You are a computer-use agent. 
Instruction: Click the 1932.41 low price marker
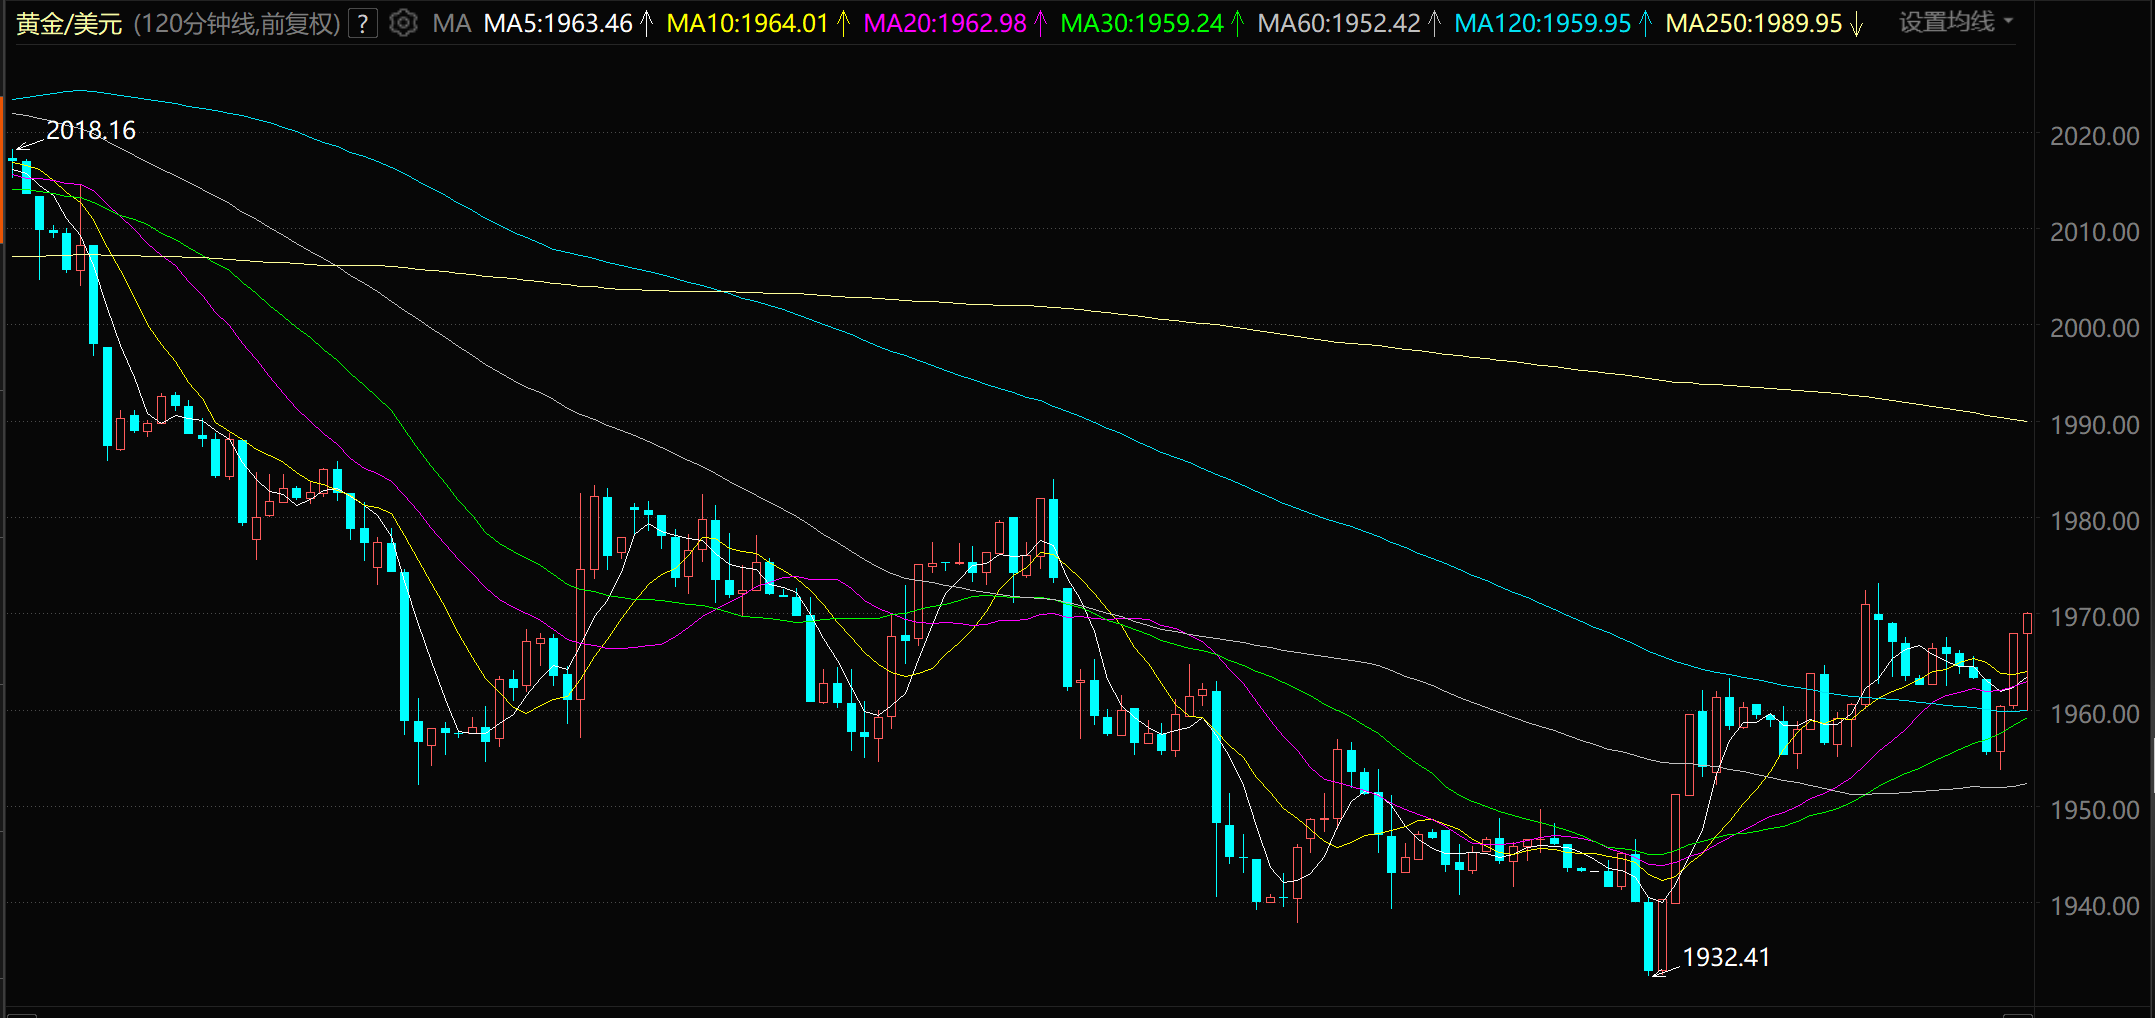(1726, 957)
